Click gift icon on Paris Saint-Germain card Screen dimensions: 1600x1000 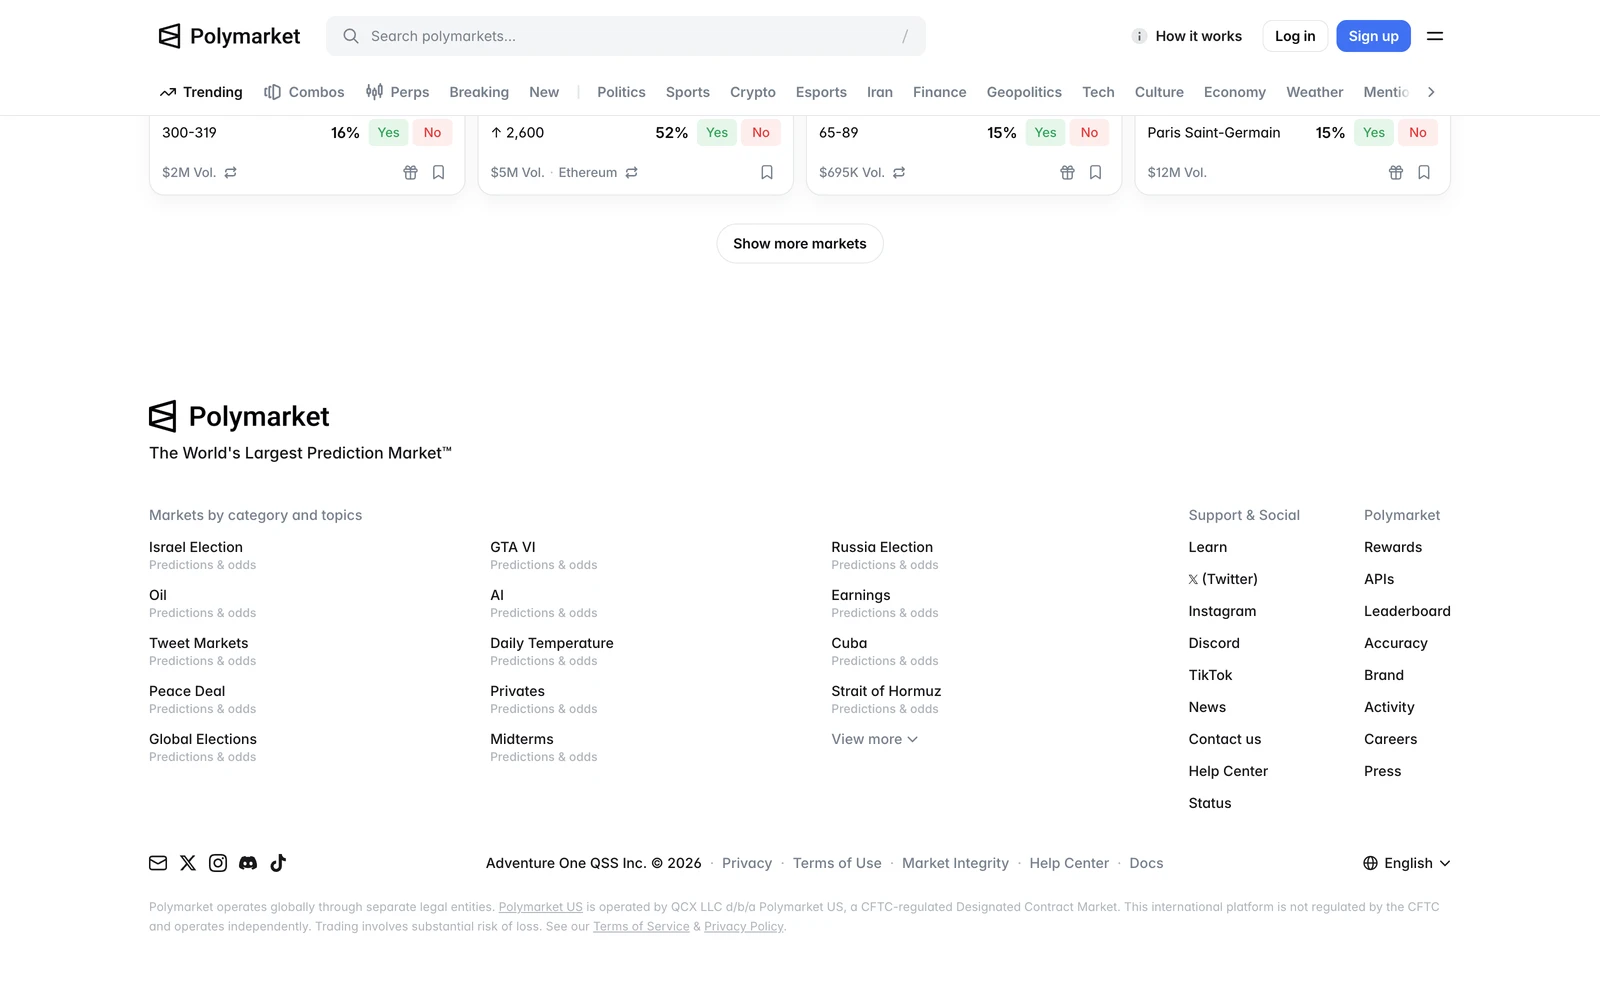pyautogui.click(x=1396, y=172)
